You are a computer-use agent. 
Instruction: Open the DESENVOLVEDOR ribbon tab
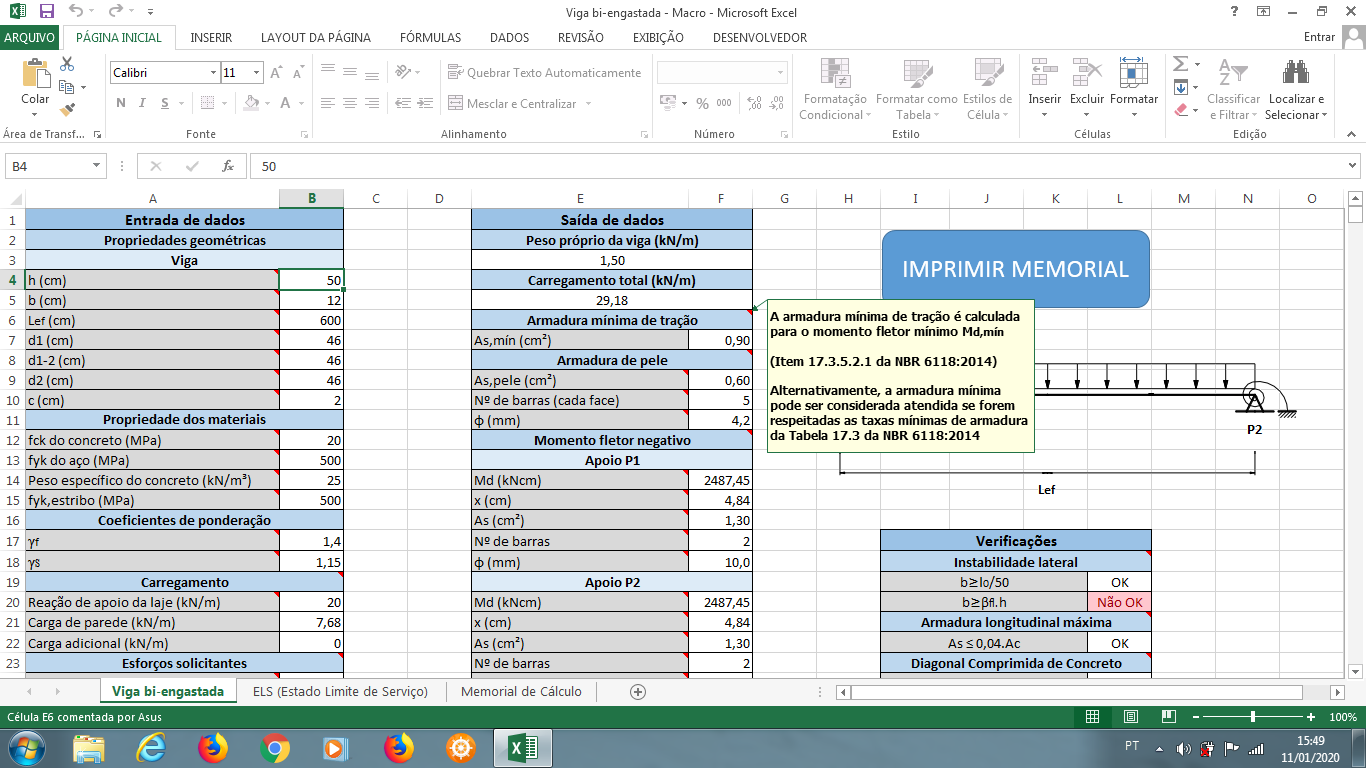pos(760,37)
